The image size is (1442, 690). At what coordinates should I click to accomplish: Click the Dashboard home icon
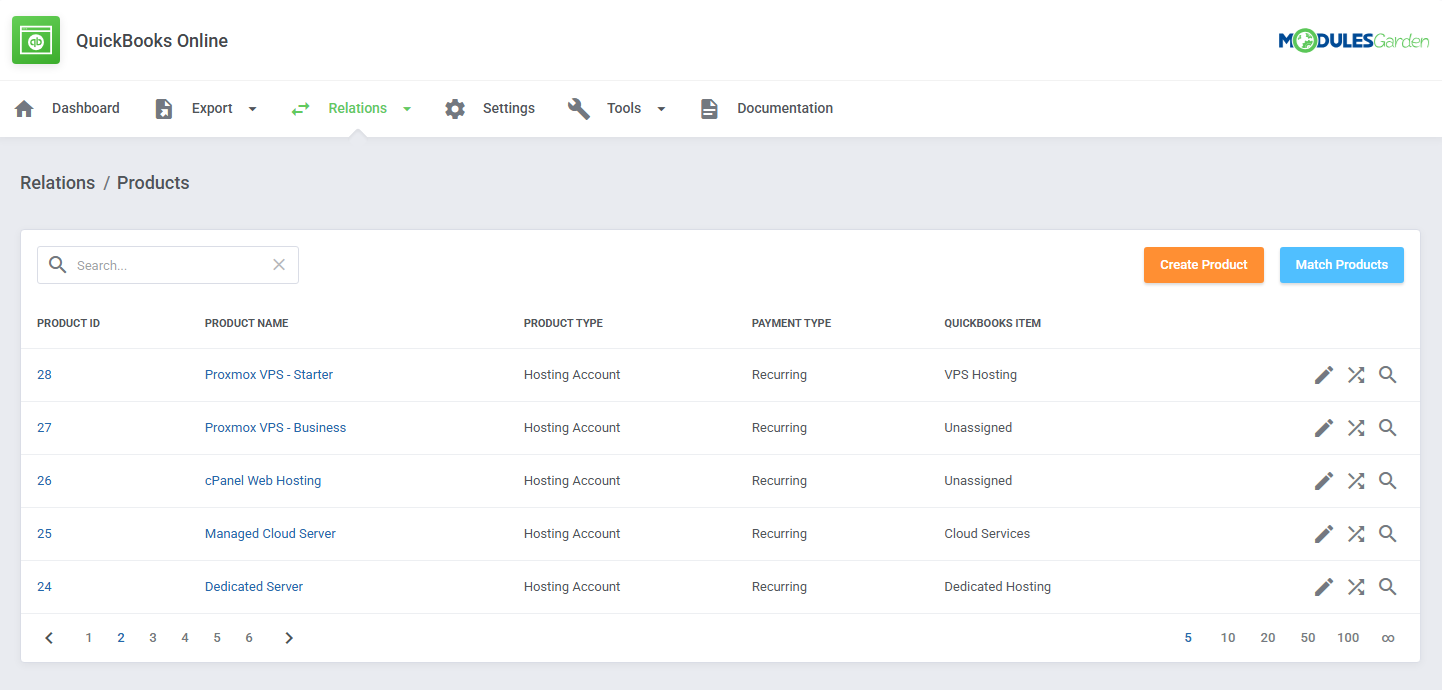tap(24, 108)
